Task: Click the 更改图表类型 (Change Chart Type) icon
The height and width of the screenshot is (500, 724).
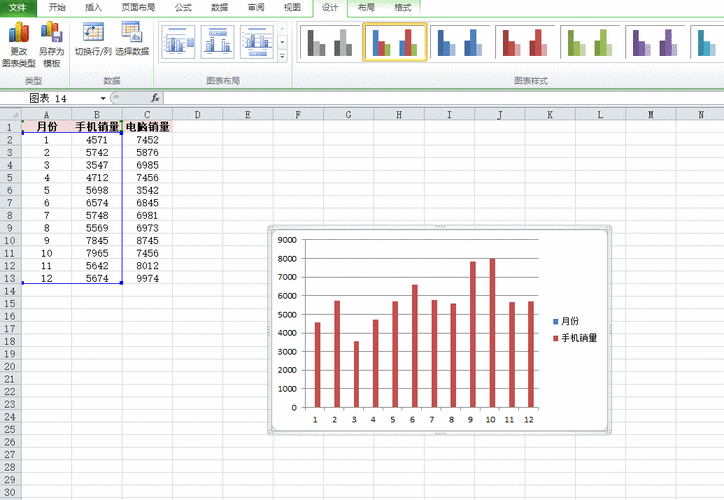Action: click(18, 40)
